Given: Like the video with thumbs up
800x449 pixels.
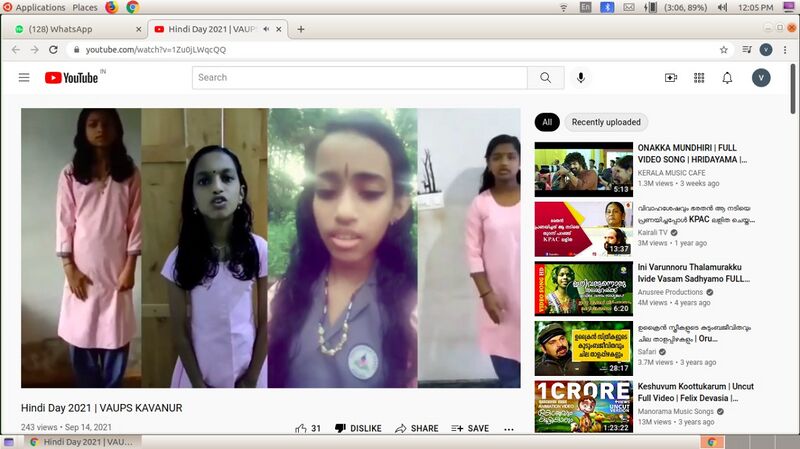Looking at the screenshot, I should [308, 428].
